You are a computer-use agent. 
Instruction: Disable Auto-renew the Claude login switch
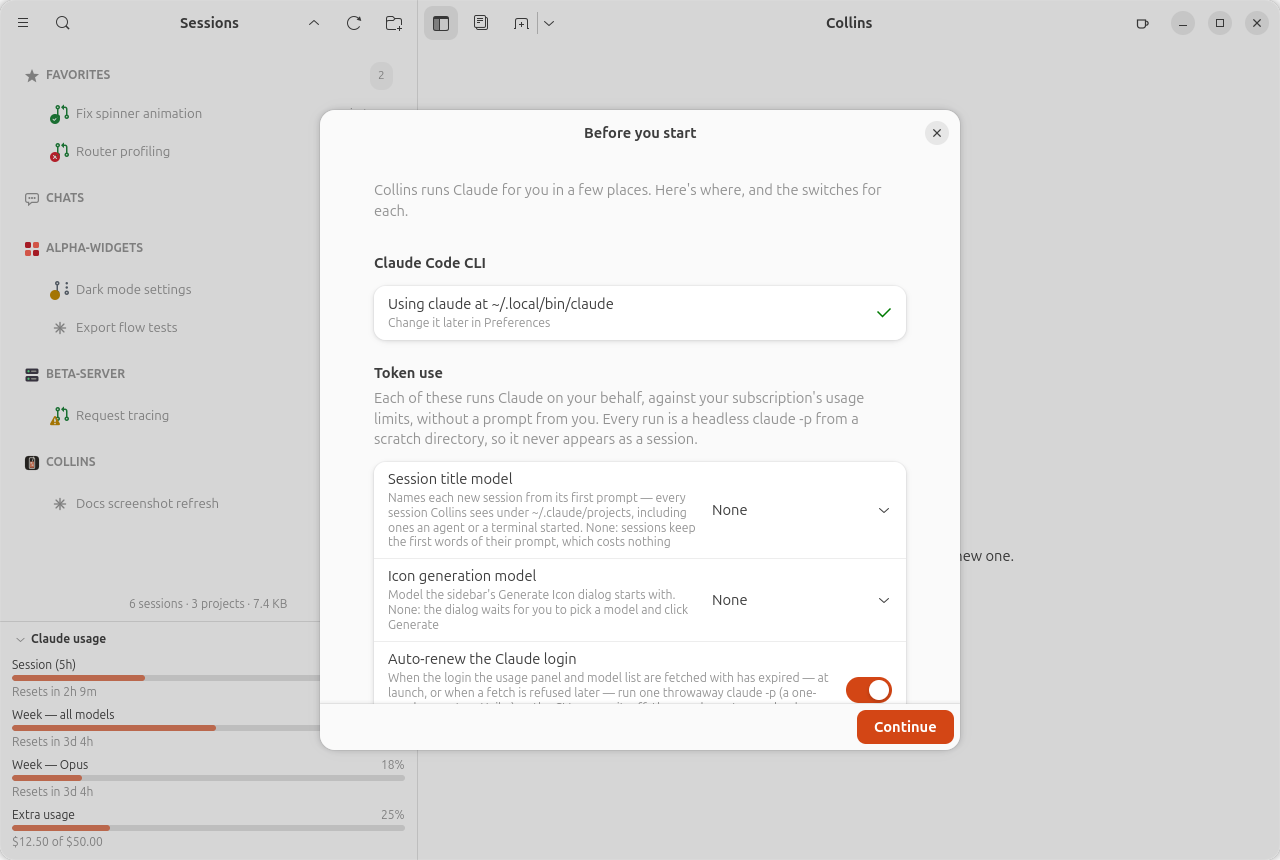(869, 690)
